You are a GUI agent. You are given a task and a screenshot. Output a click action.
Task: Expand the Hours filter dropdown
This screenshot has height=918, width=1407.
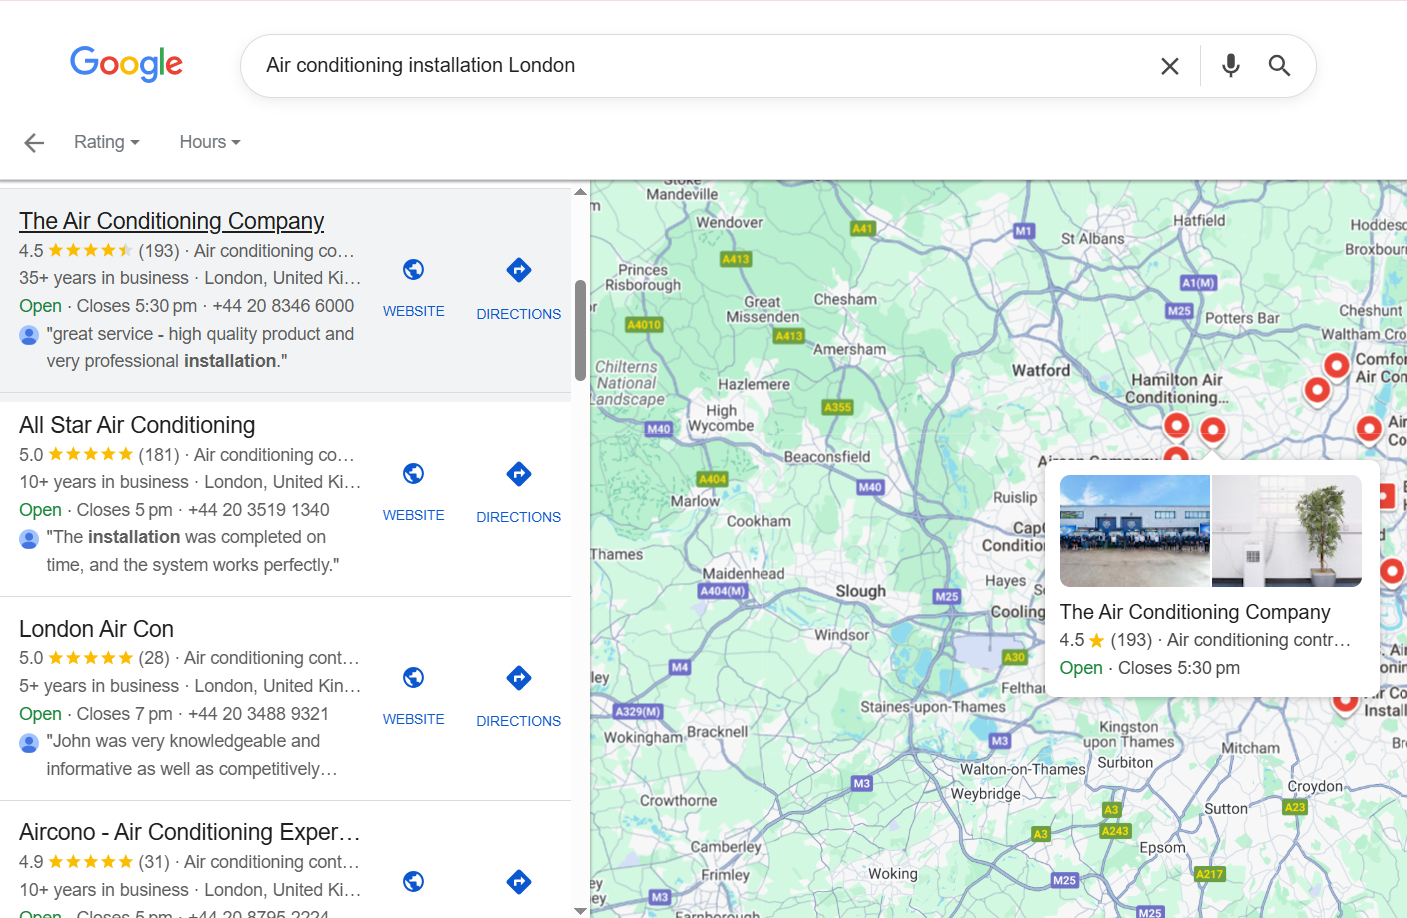point(210,142)
